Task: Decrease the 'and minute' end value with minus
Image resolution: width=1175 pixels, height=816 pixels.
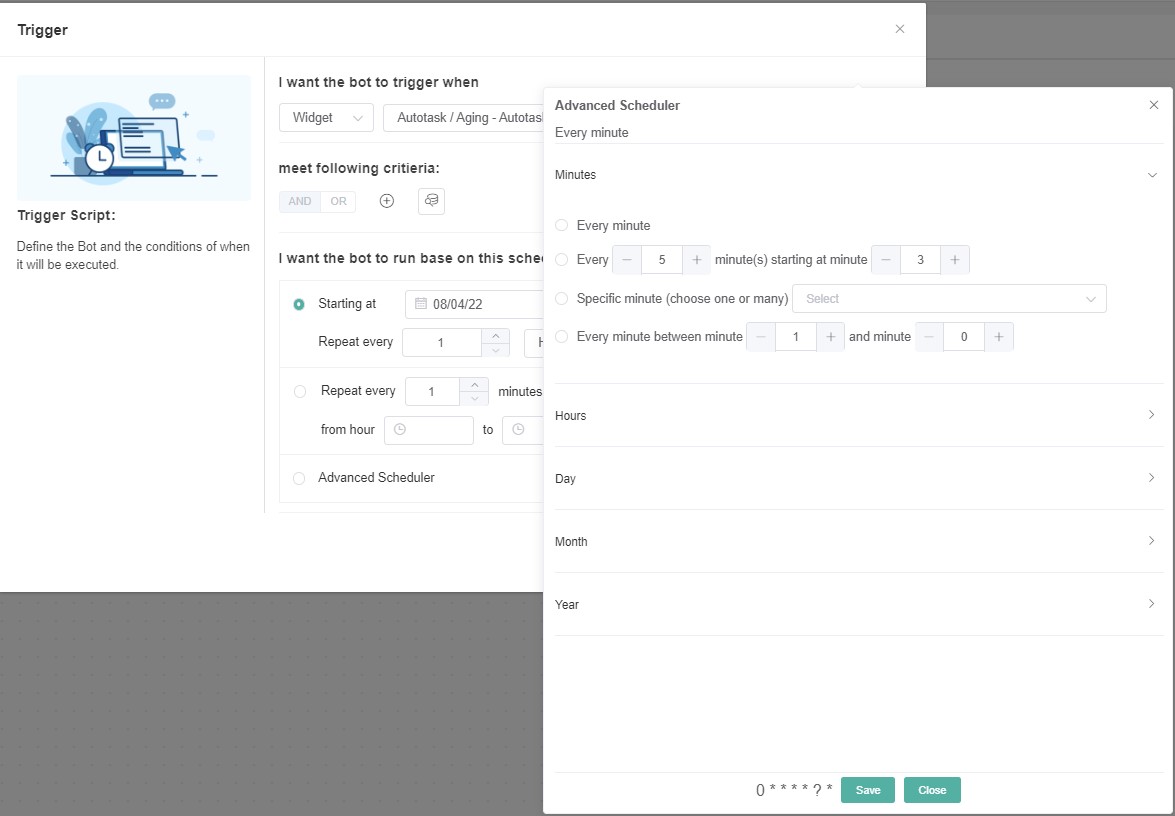Action: coord(930,337)
